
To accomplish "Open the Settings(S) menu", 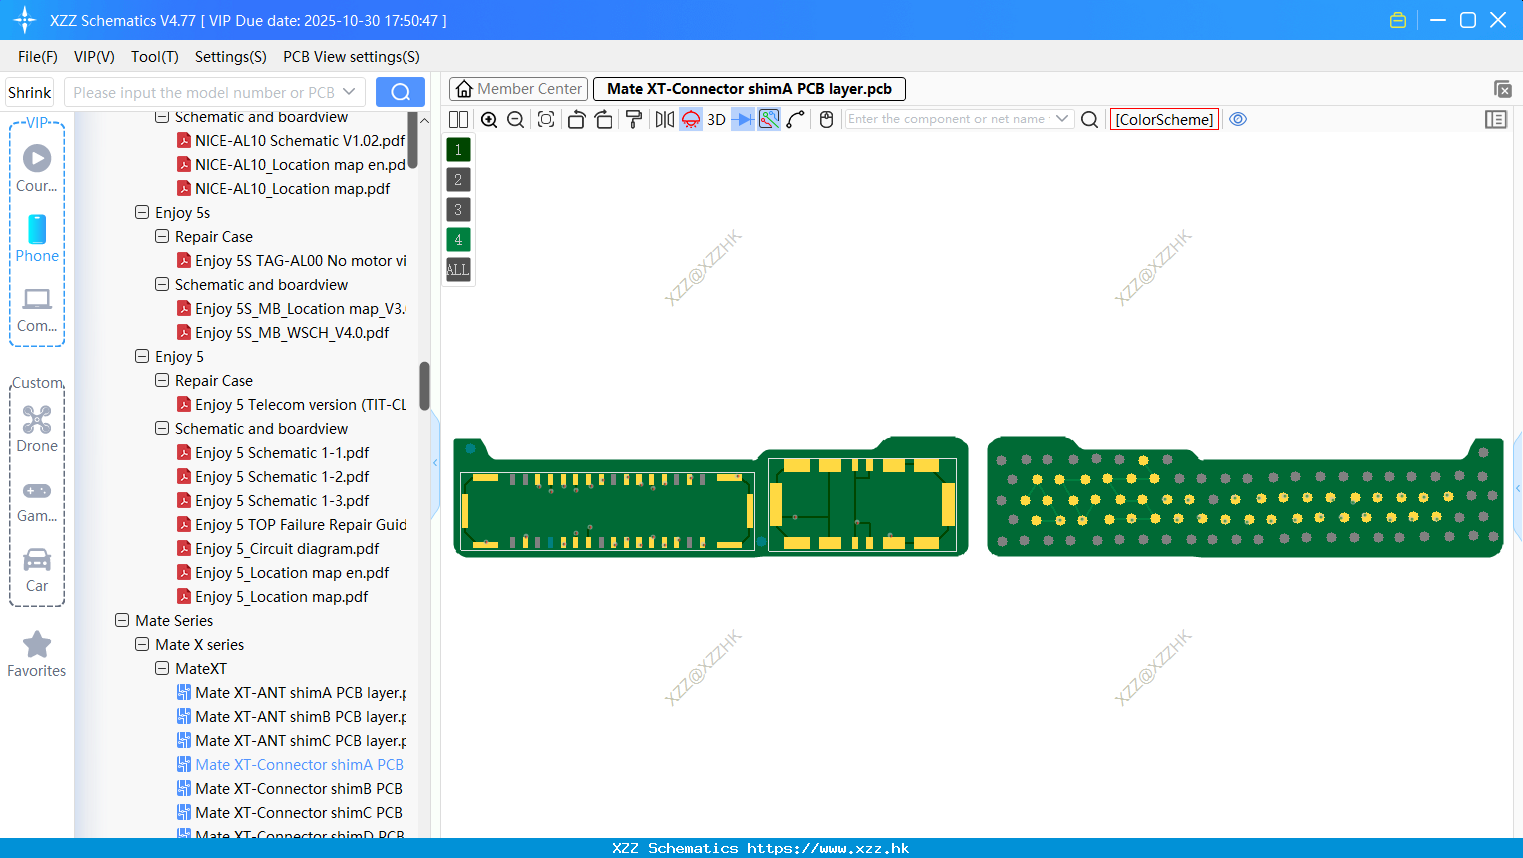I will pos(231,57).
